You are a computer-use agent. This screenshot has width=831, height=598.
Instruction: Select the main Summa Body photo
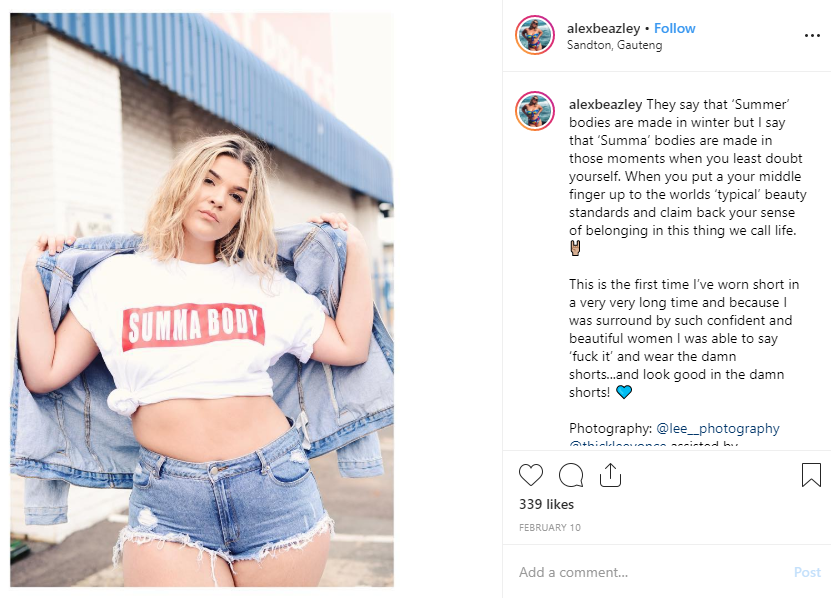point(202,300)
